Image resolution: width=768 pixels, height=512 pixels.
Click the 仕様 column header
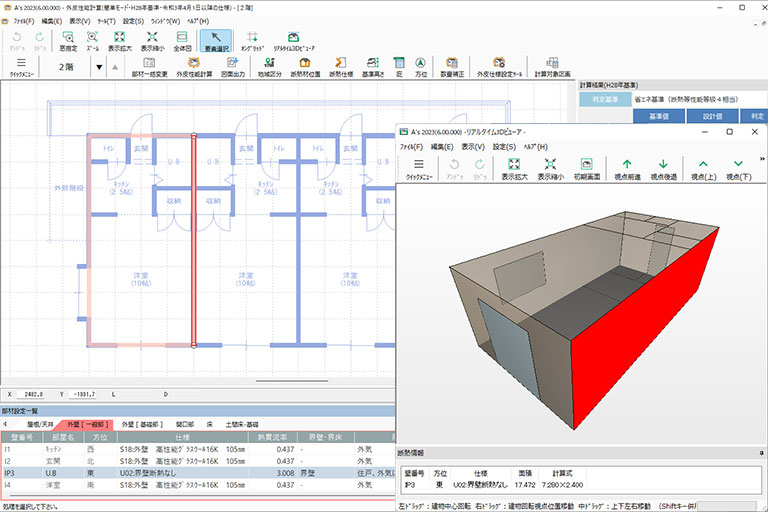point(182,437)
